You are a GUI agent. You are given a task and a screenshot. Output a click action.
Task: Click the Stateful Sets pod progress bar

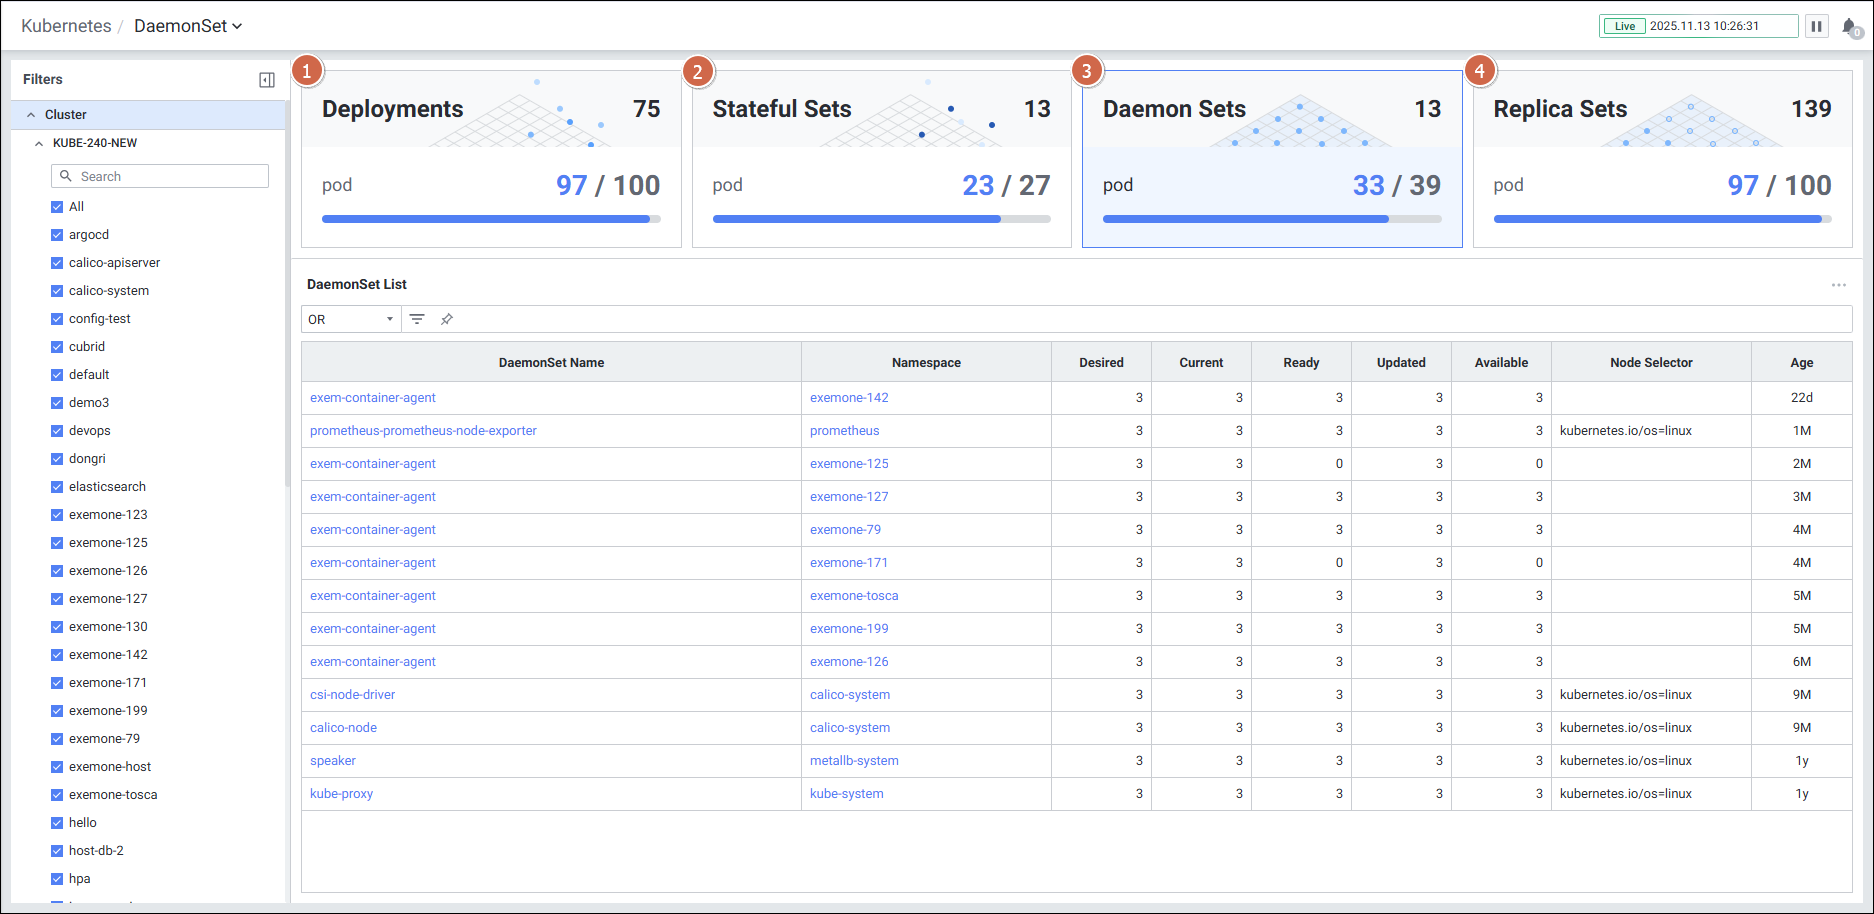tap(881, 219)
